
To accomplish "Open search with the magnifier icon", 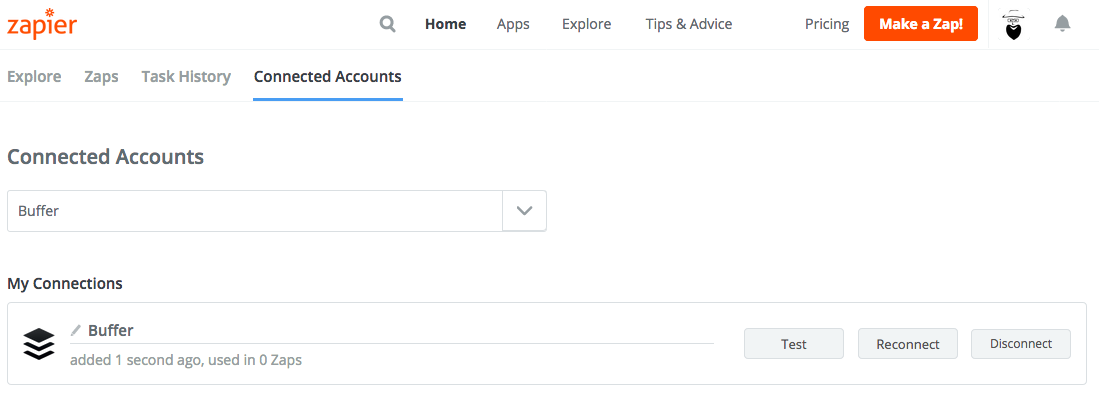I will 388,25.
